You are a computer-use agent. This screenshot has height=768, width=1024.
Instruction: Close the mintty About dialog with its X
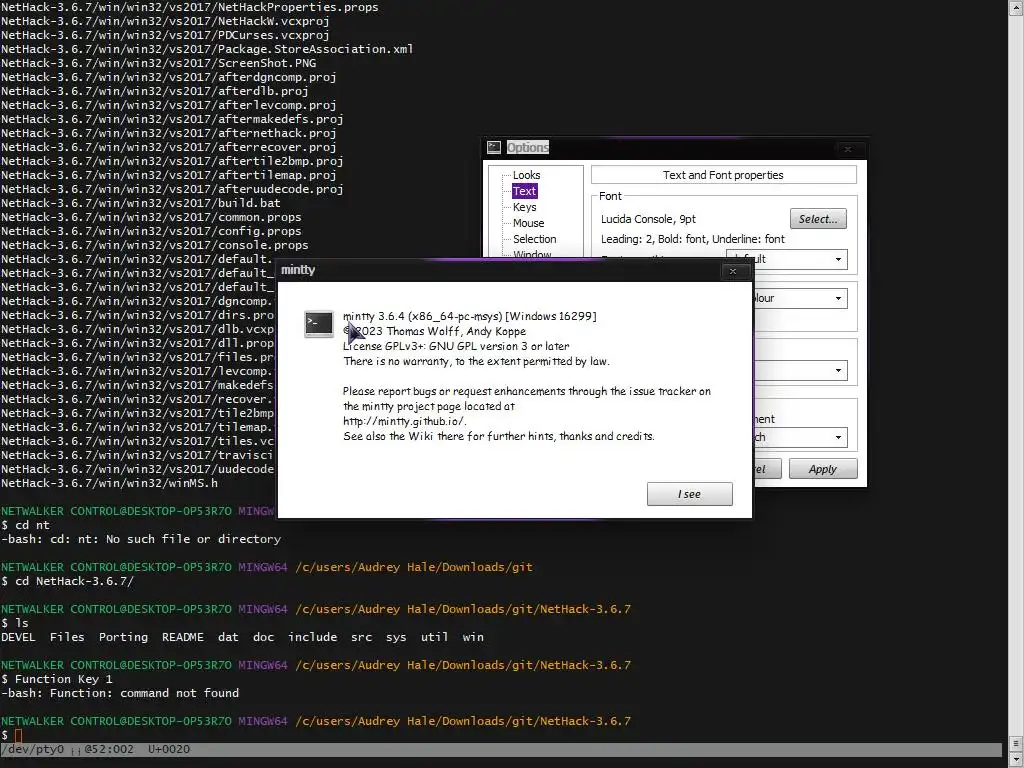(733, 271)
